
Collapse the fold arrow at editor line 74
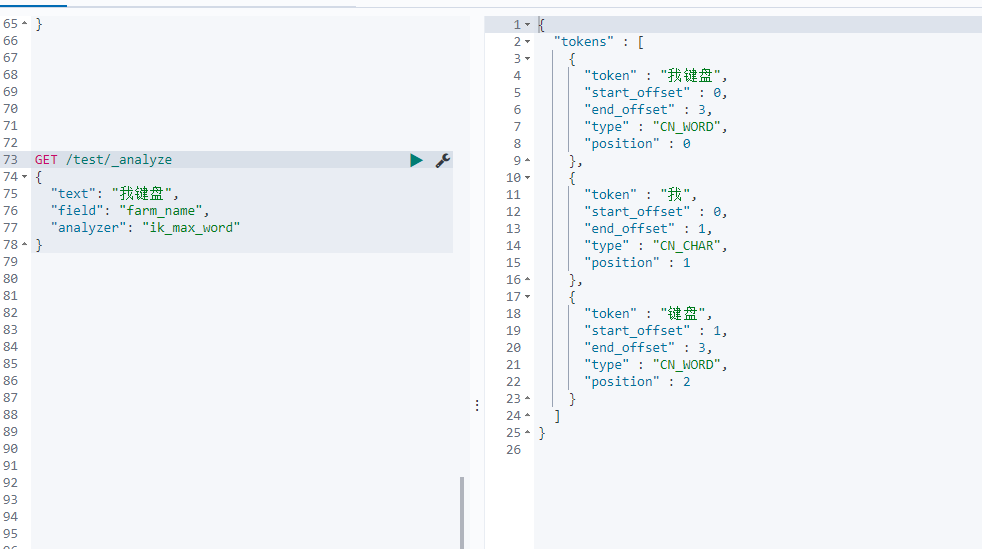click(24, 177)
